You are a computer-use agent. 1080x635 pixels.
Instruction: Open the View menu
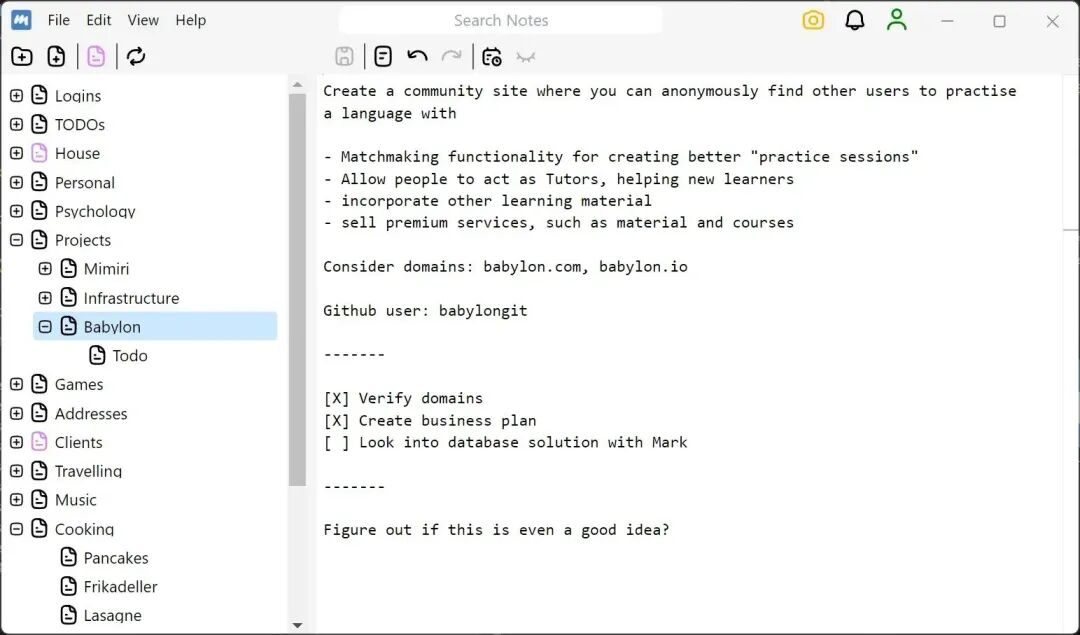143,19
